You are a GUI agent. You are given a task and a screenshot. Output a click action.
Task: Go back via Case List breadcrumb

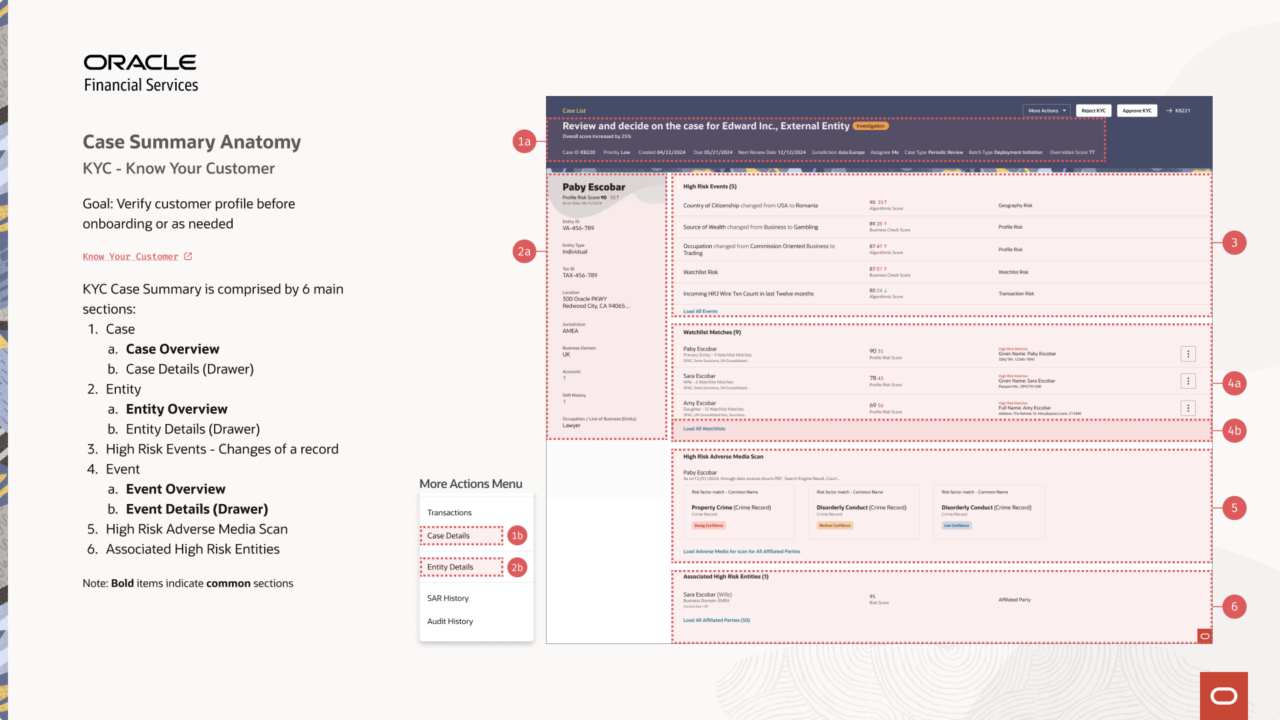pos(574,111)
